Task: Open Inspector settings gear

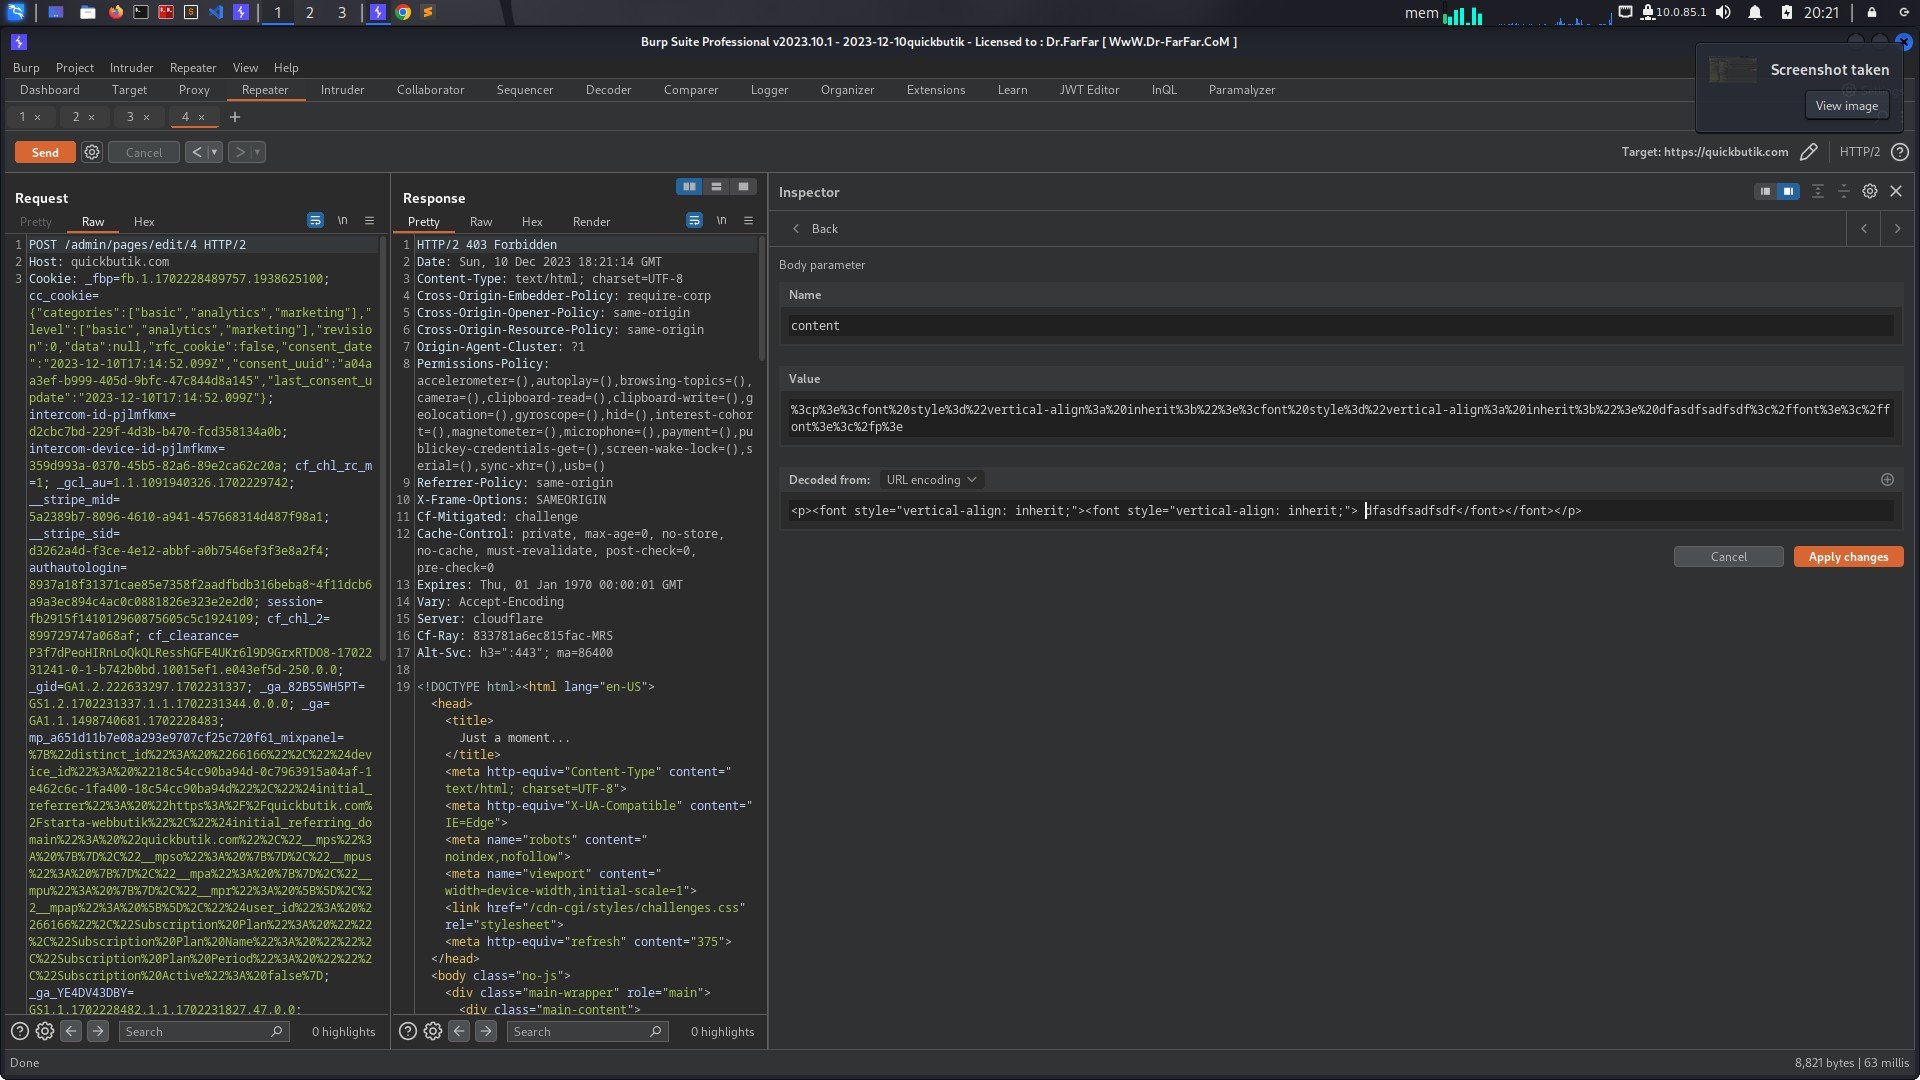Action: click(1870, 191)
